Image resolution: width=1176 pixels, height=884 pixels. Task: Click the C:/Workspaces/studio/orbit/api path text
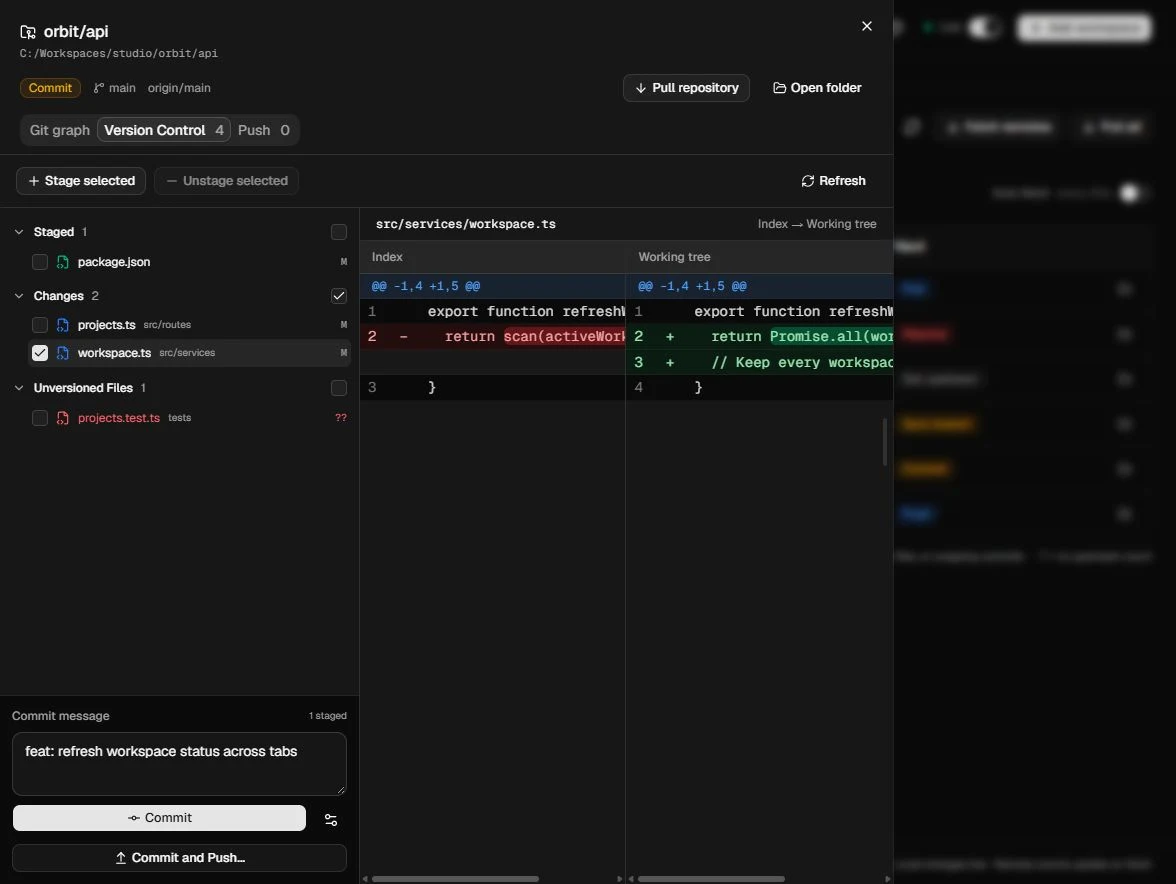click(x=118, y=53)
